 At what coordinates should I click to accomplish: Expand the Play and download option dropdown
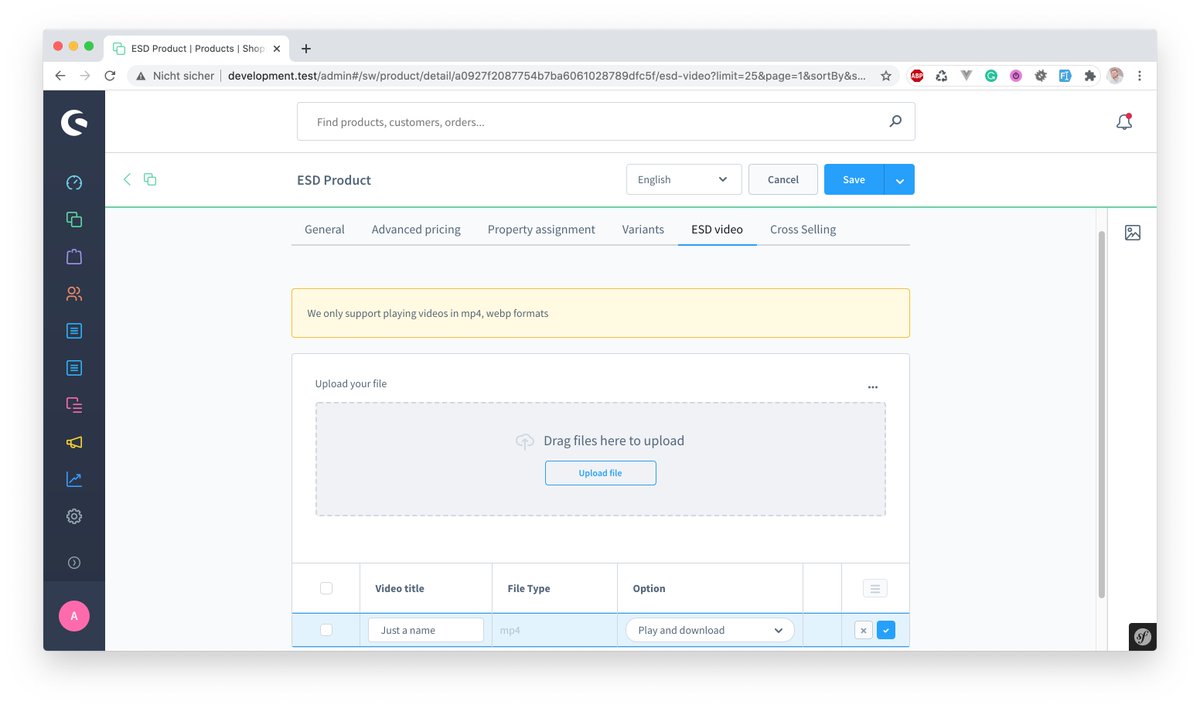[x=709, y=630]
